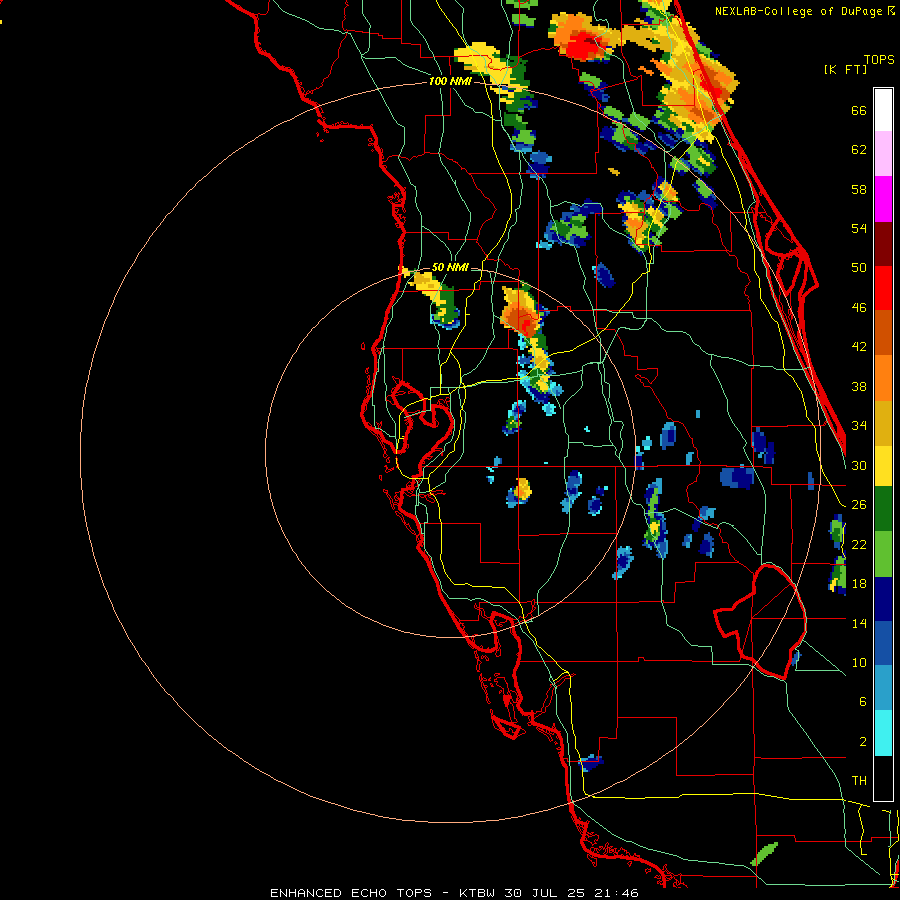
Task: Click the "38" legend value
Action: point(859,386)
